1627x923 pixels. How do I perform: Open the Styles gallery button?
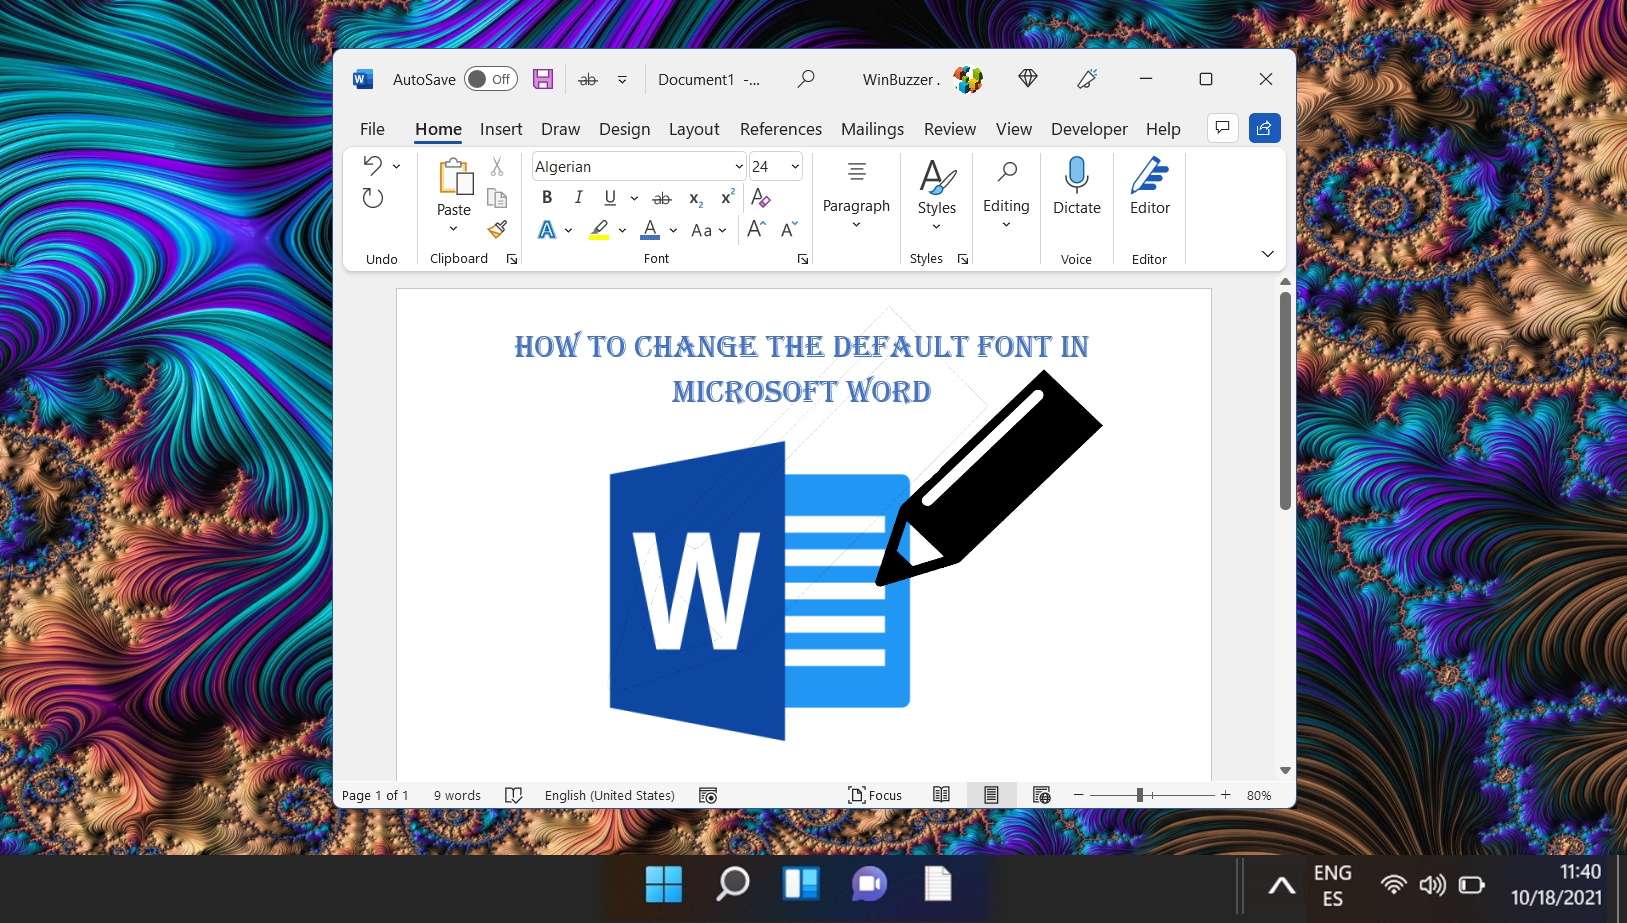click(x=937, y=194)
